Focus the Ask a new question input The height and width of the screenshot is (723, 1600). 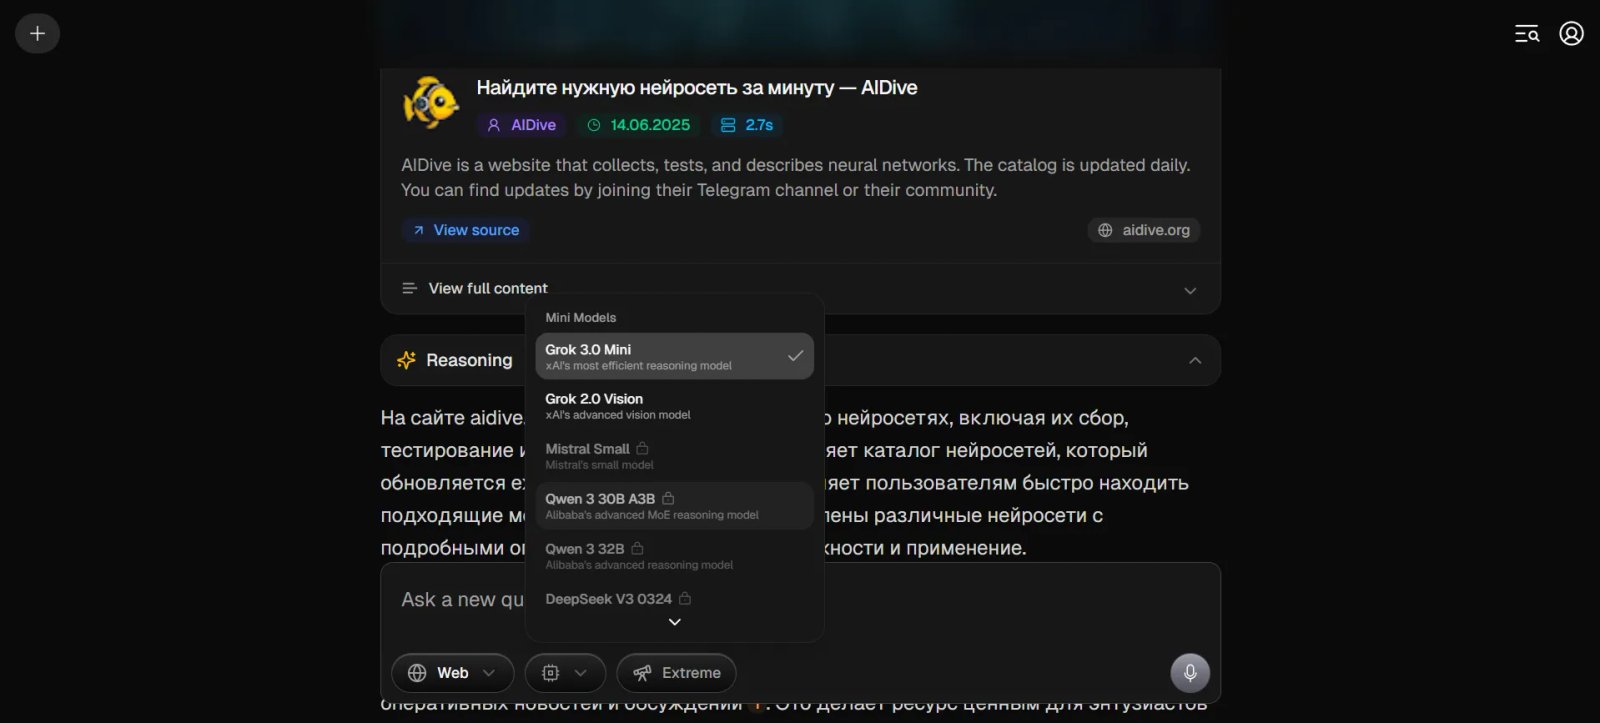800,600
